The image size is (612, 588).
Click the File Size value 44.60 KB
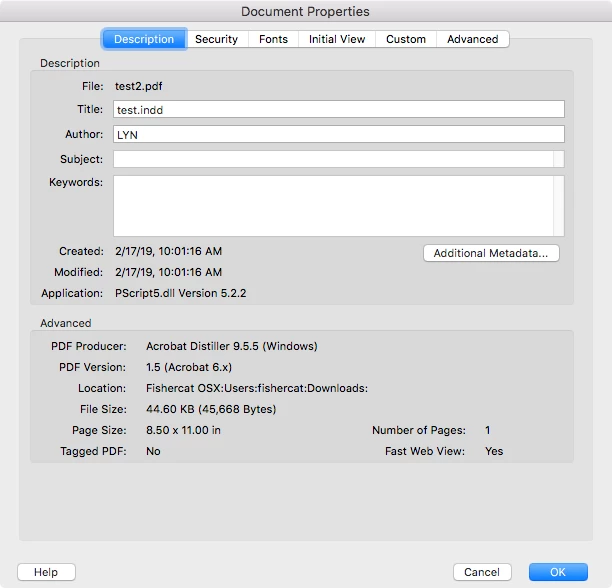click(x=211, y=409)
